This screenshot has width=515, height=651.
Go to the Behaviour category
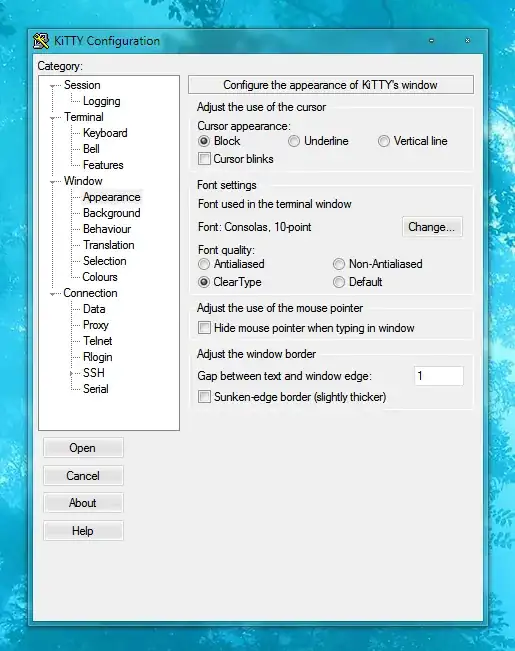pos(107,229)
